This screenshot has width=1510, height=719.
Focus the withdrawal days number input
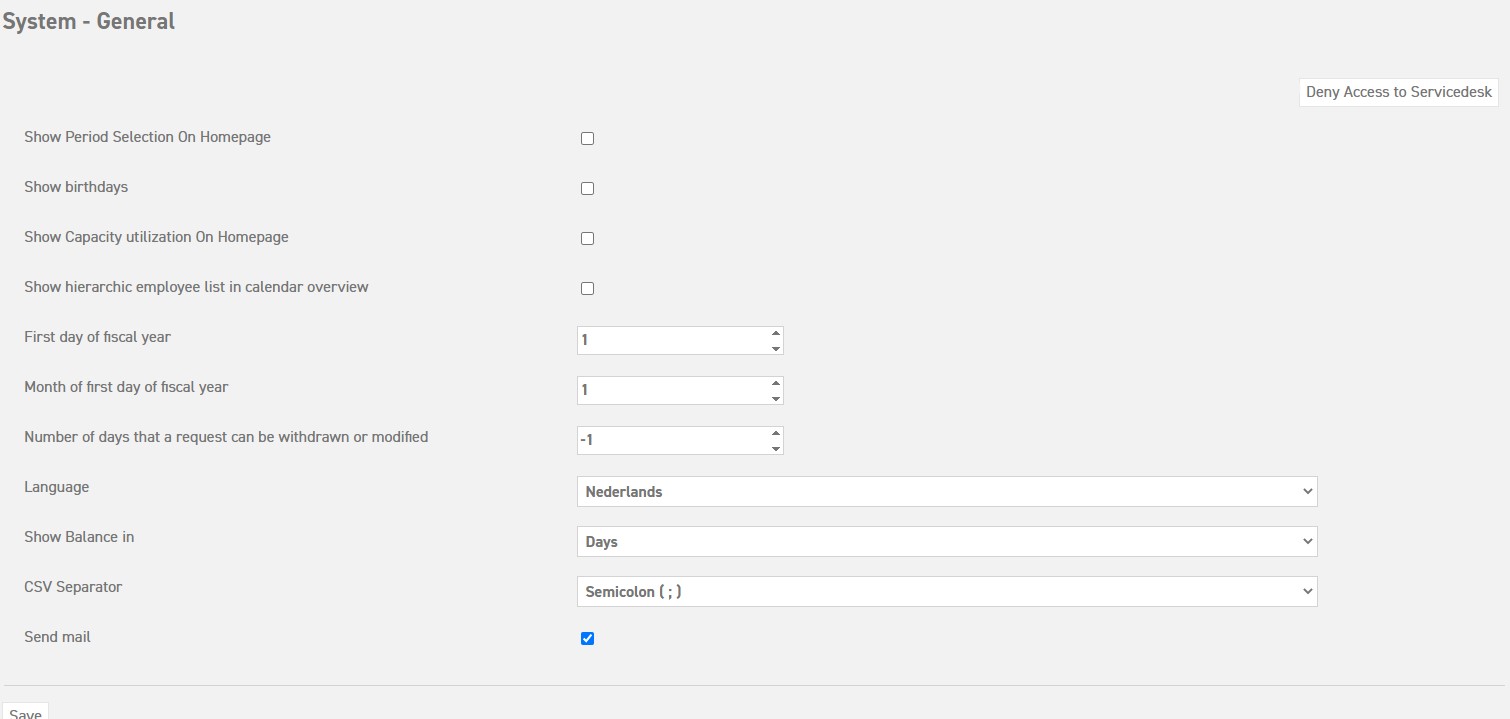click(660, 440)
